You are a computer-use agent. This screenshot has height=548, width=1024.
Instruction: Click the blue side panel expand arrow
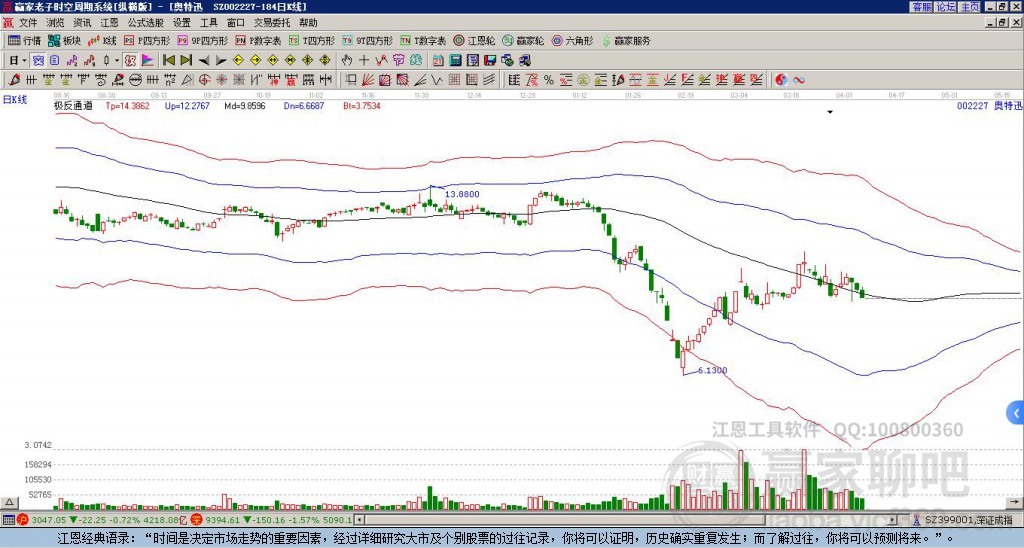pyautogui.click(x=1016, y=413)
